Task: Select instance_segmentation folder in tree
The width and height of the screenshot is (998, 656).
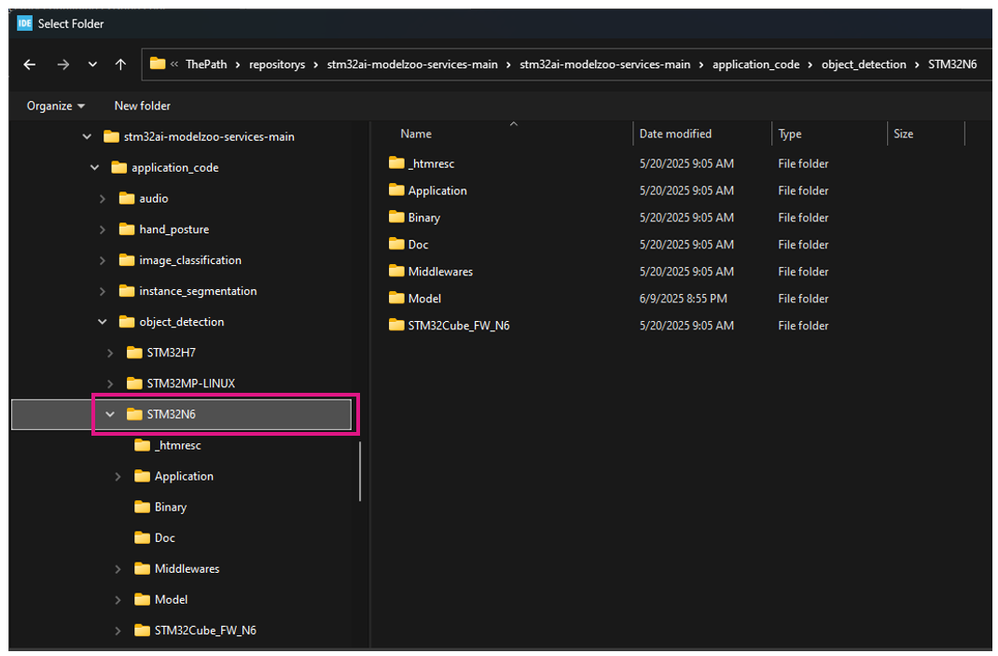Action: coord(198,291)
